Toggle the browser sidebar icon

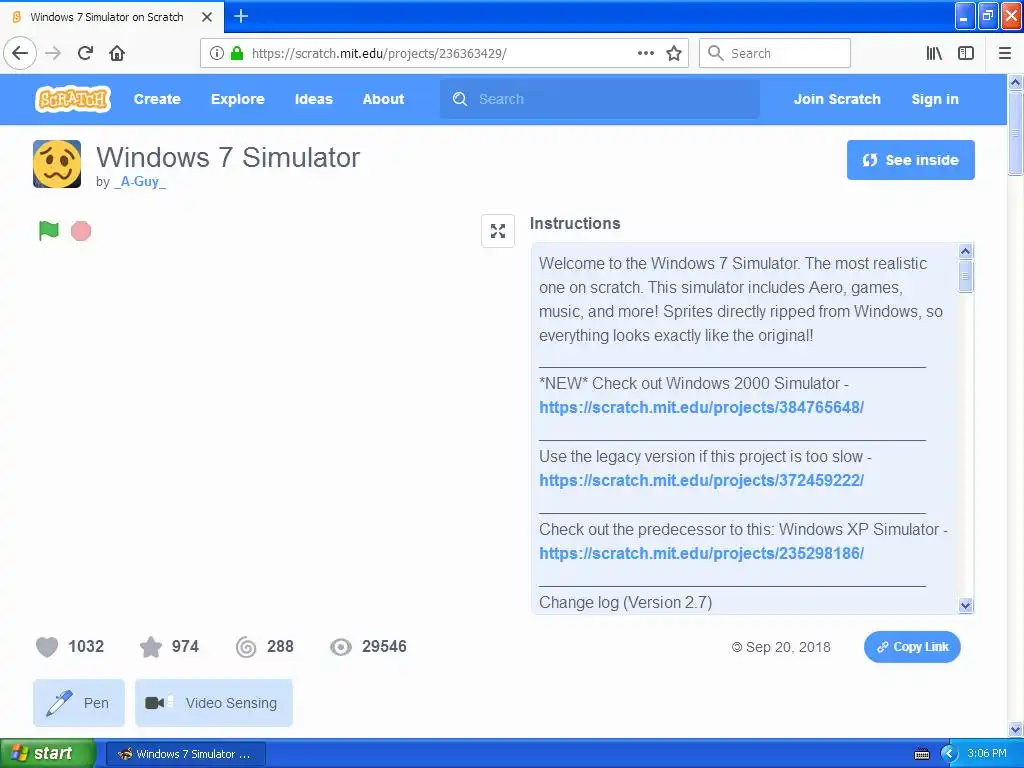[x=966, y=53]
